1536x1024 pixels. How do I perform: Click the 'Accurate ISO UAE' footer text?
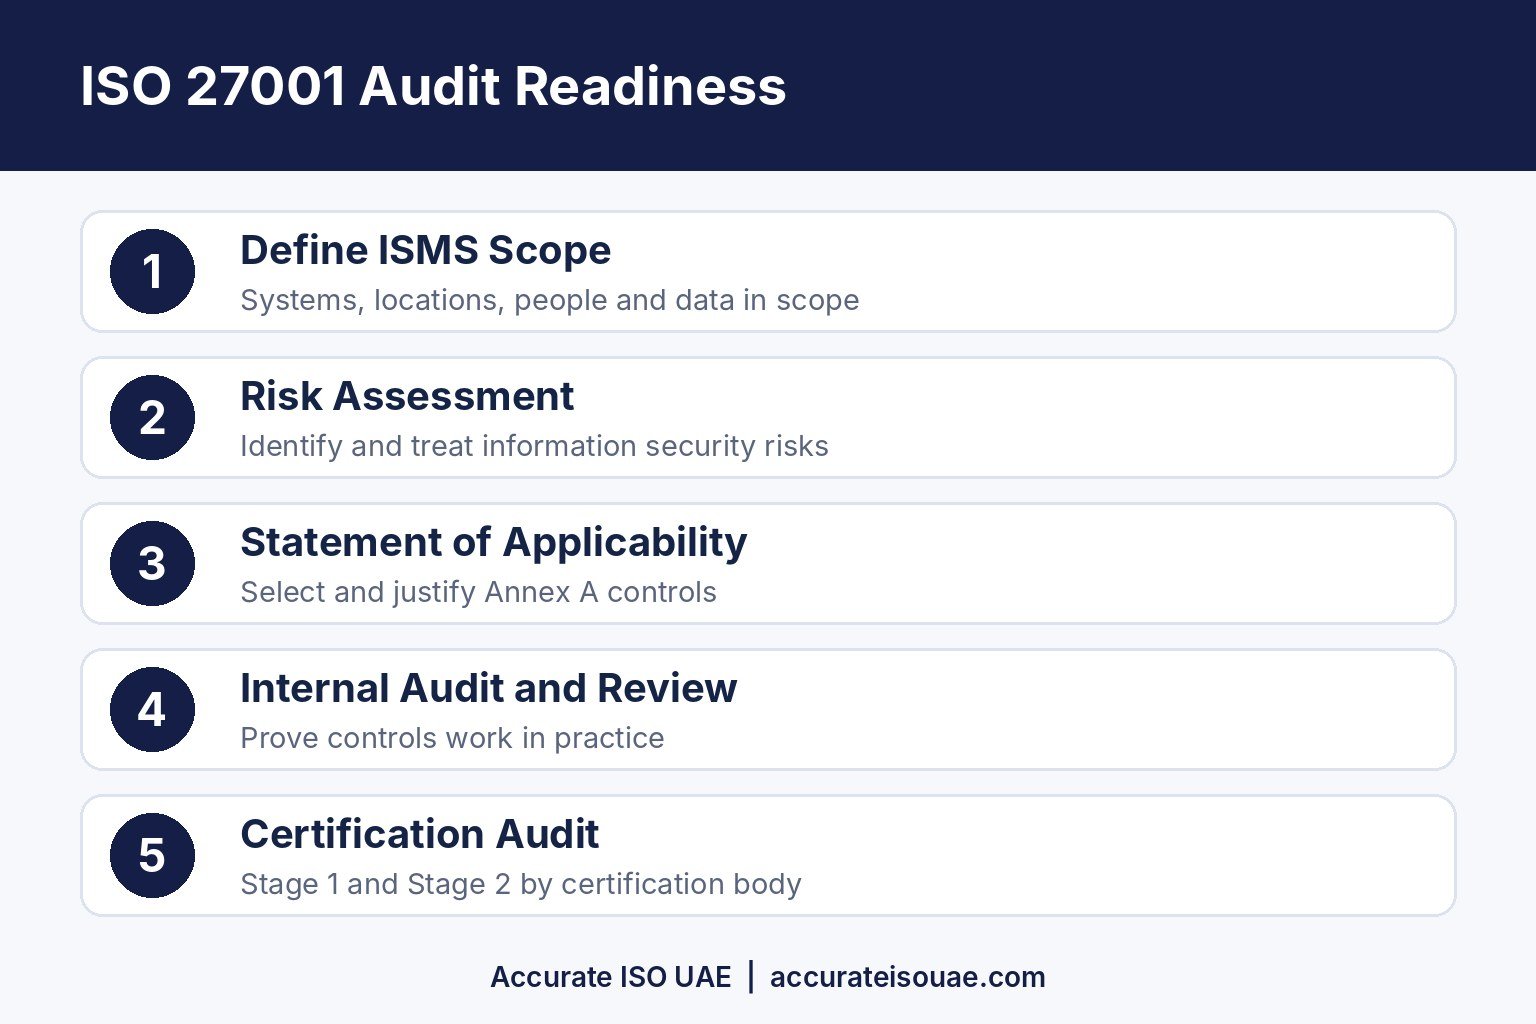click(611, 977)
